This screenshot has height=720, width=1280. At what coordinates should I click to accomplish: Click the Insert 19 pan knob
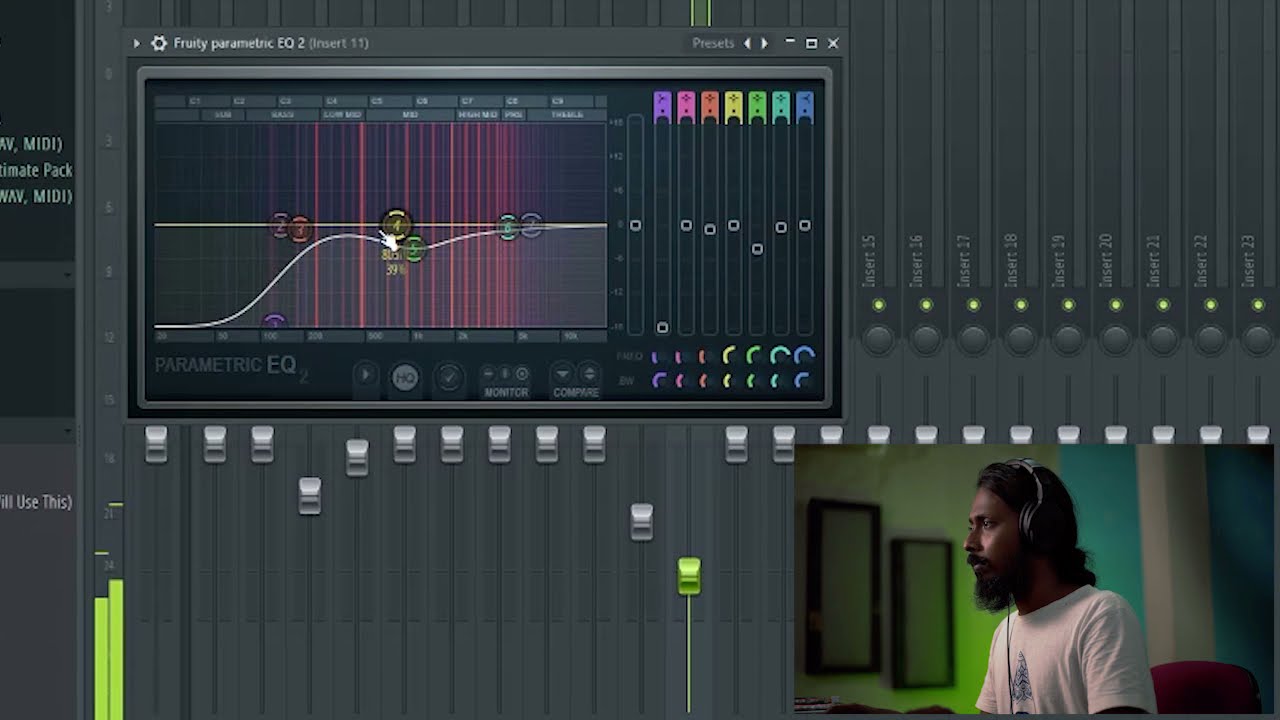1068,339
